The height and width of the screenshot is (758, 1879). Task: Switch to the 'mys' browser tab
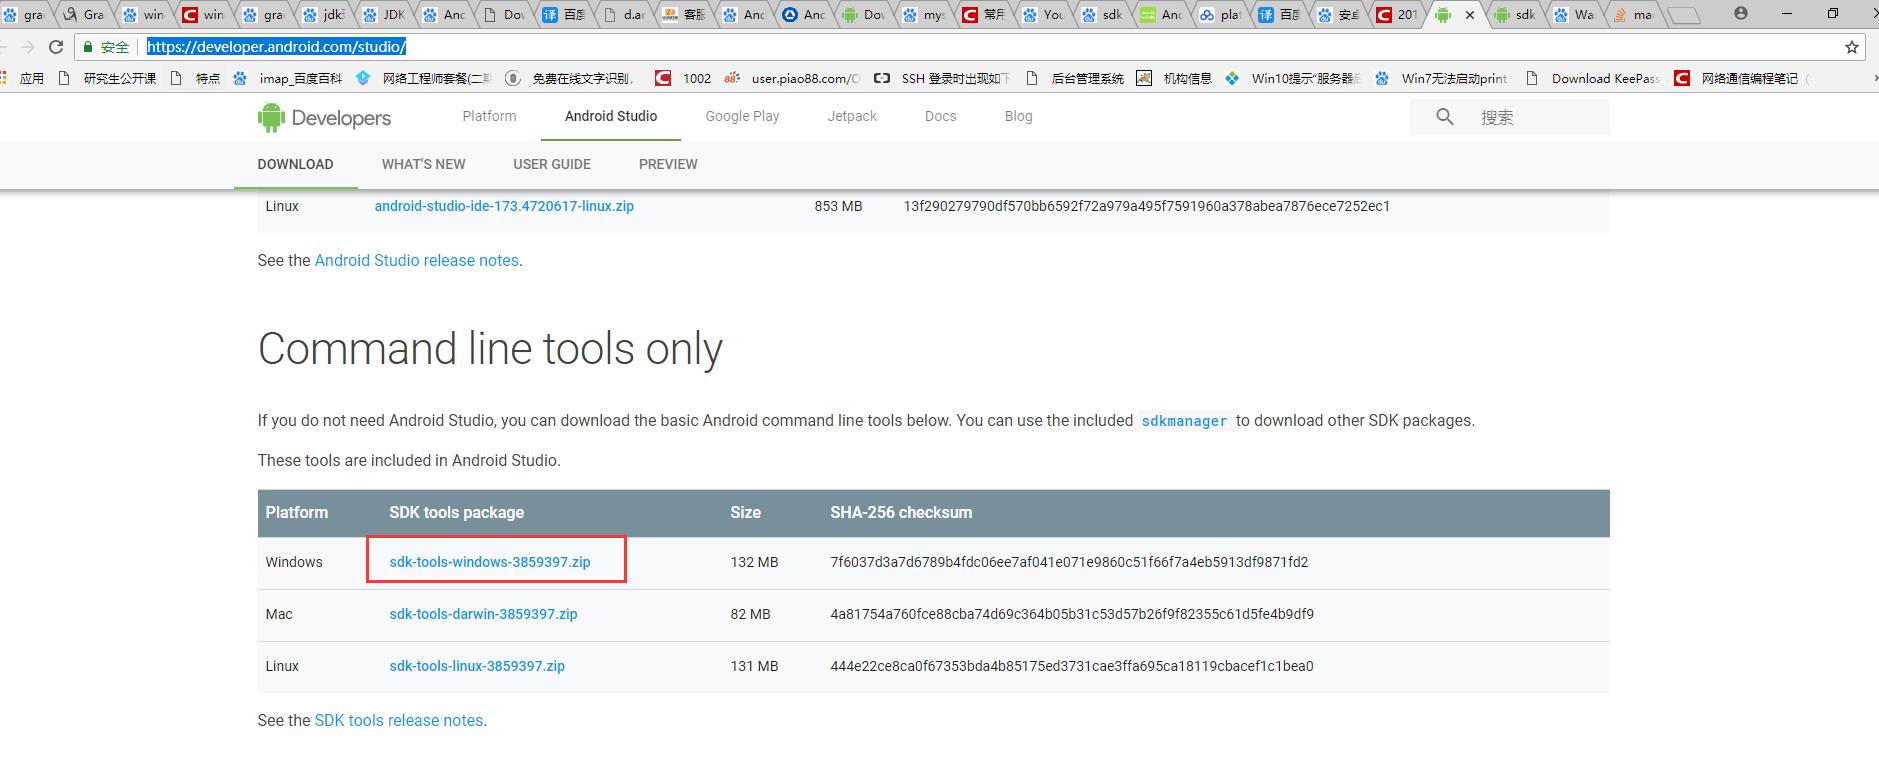click(924, 15)
